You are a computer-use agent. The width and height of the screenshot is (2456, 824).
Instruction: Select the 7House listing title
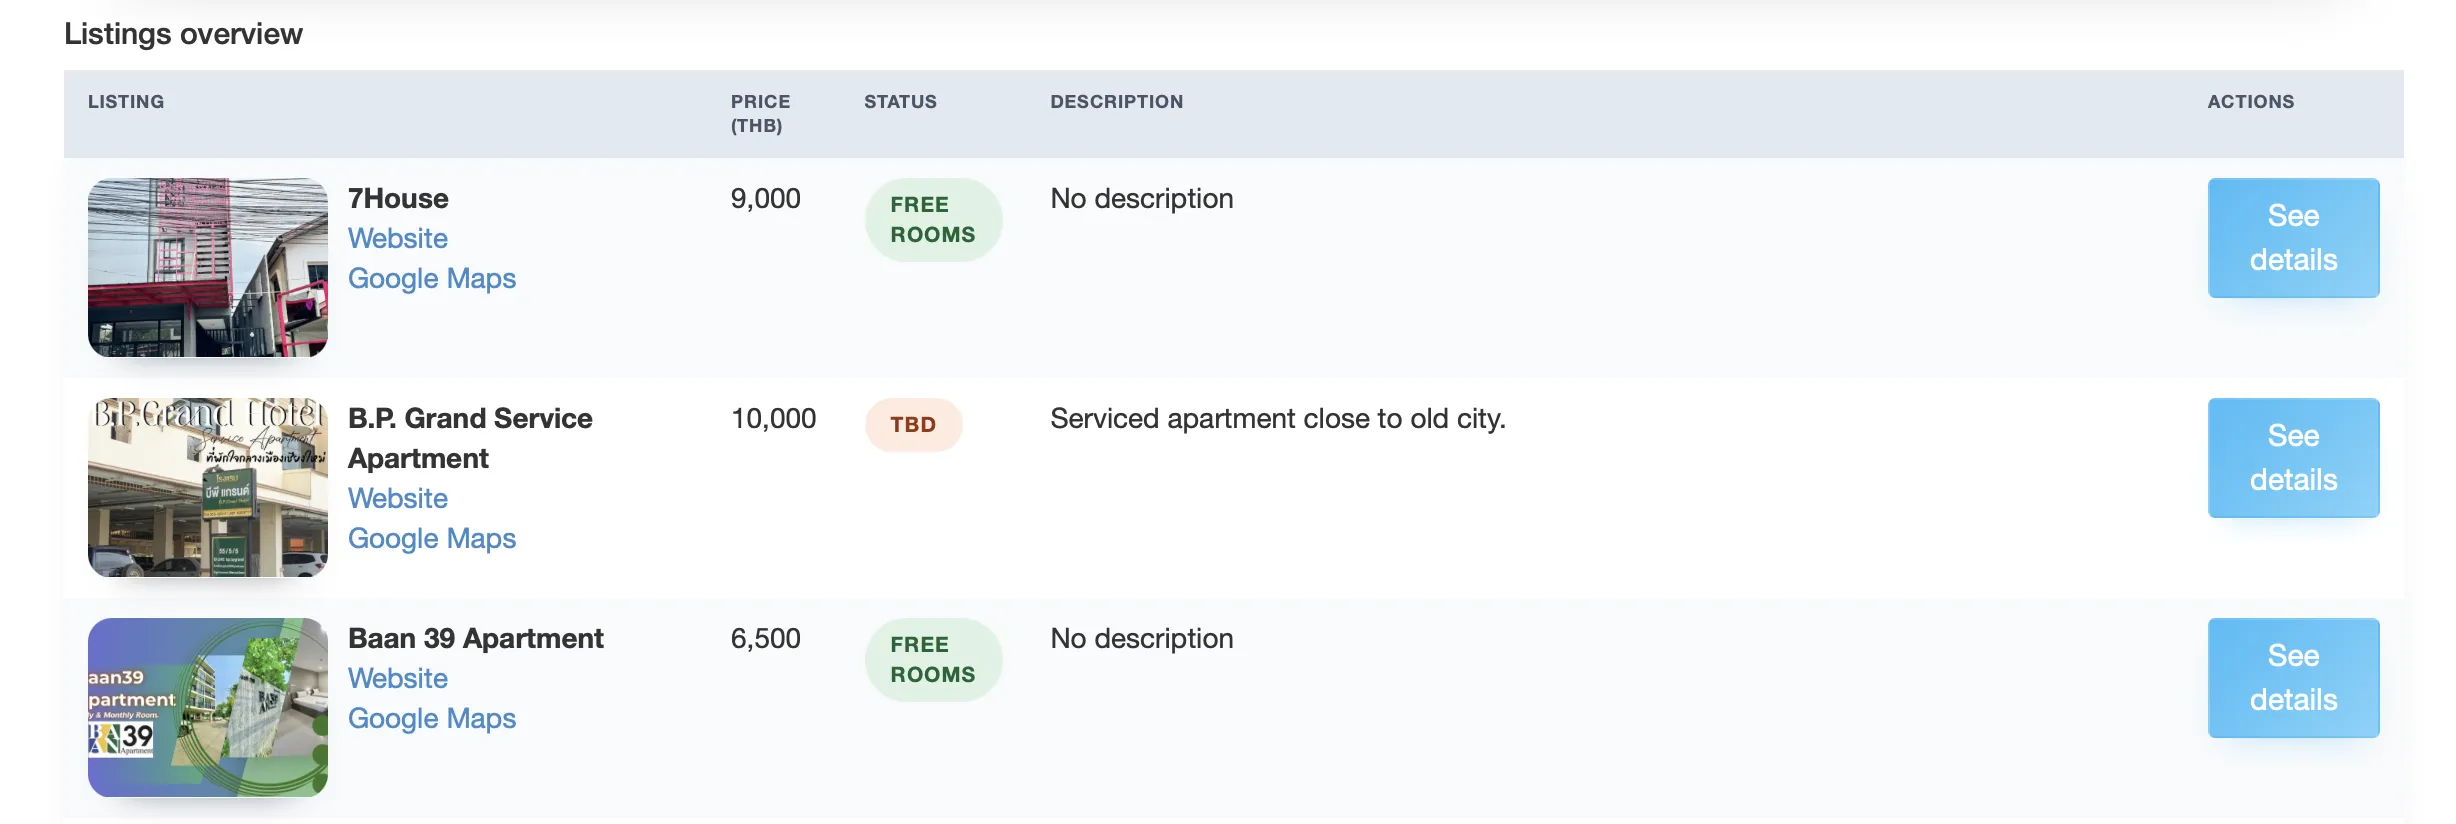[x=398, y=198]
